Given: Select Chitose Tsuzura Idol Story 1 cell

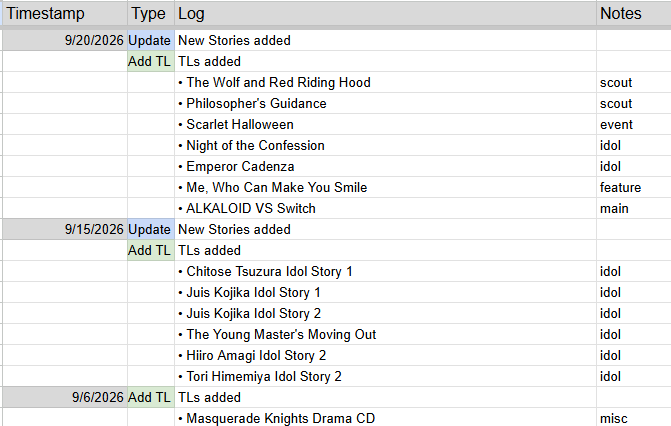Looking at the screenshot, I should point(385,271).
